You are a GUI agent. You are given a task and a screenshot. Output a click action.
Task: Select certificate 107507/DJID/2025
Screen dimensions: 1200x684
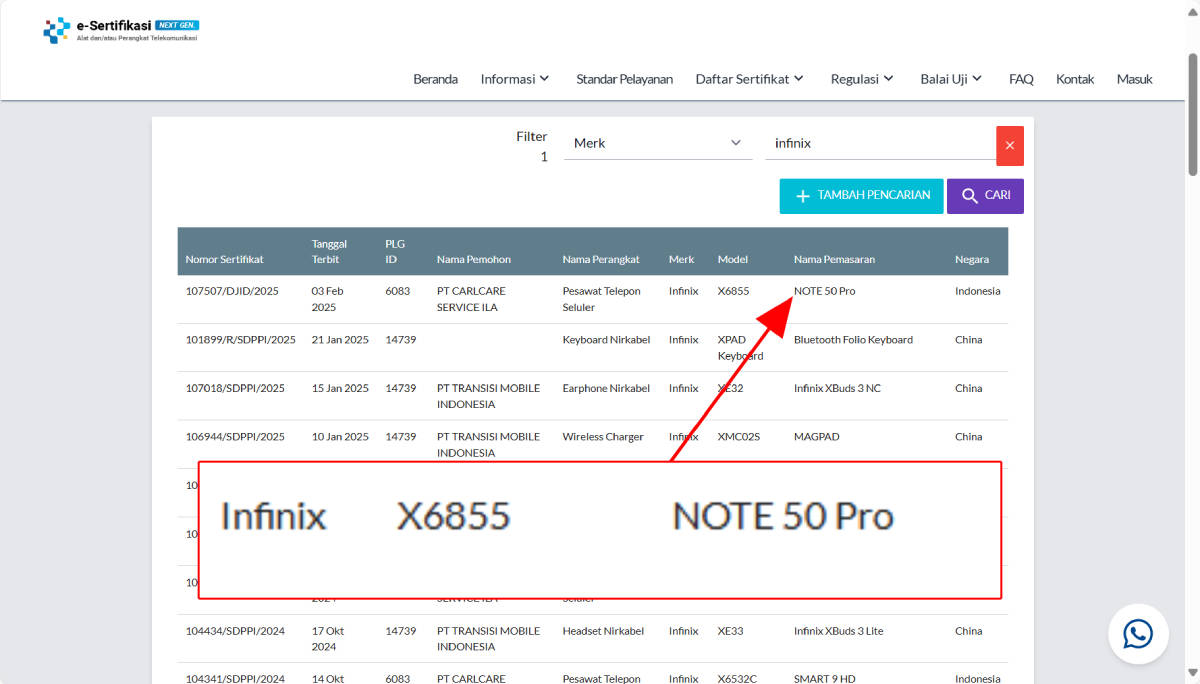tap(232, 291)
